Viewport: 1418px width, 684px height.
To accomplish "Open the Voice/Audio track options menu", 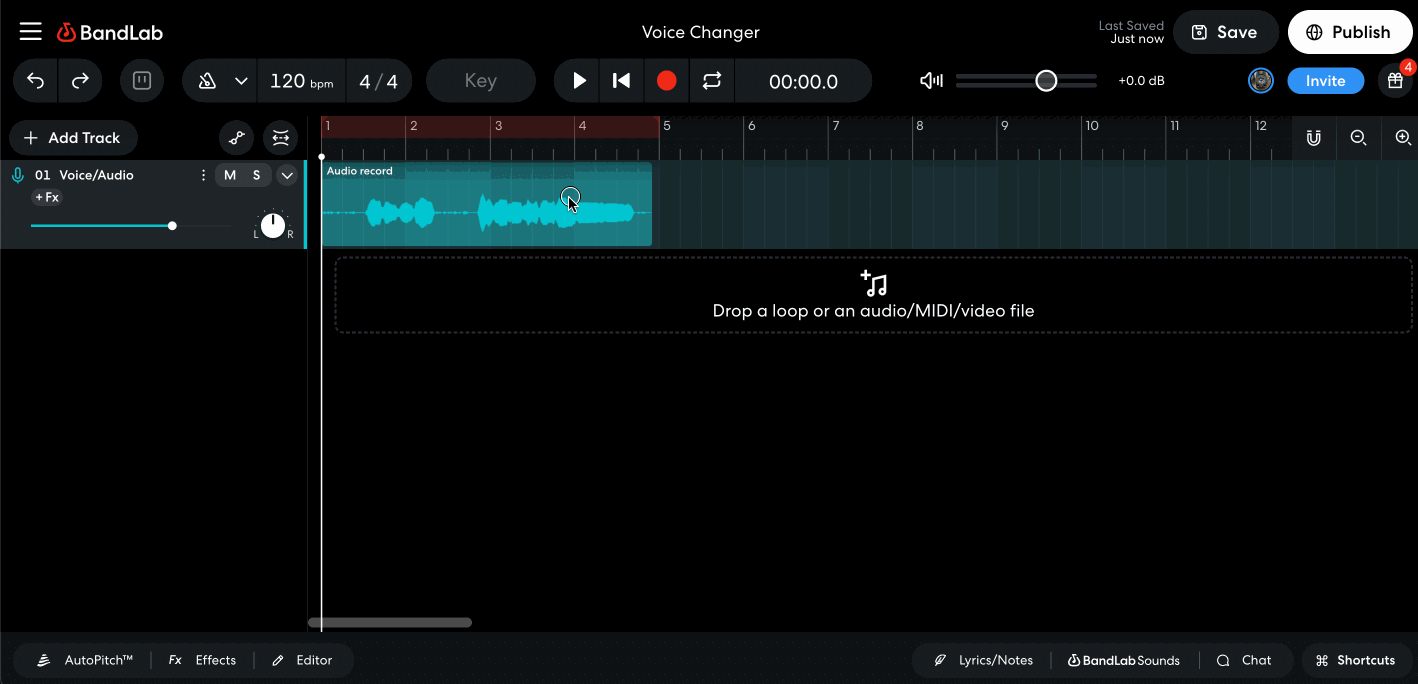I will [203, 175].
